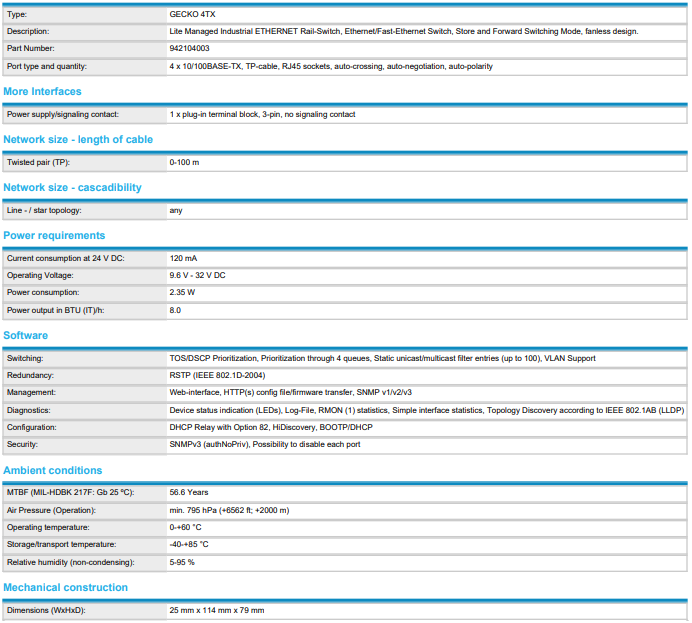
Task: Select the '0-100 m' value
Action: tap(184, 162)
